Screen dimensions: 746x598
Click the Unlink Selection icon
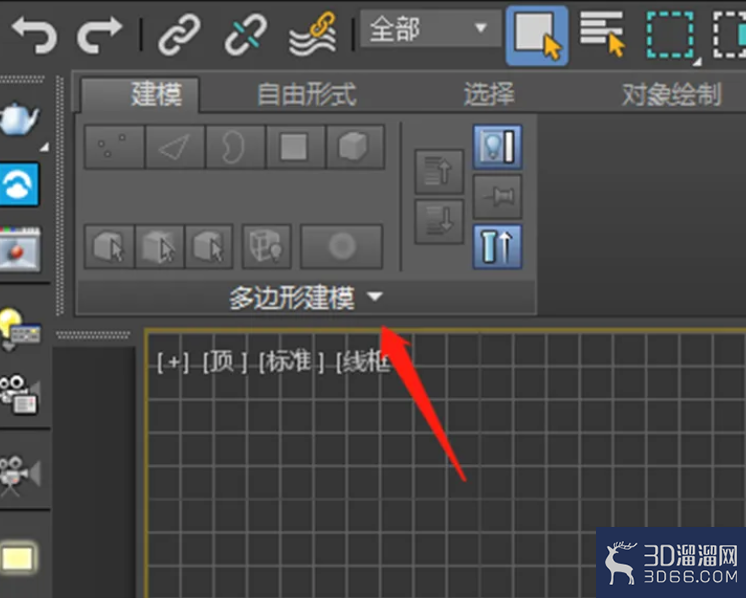coord(245,34)
